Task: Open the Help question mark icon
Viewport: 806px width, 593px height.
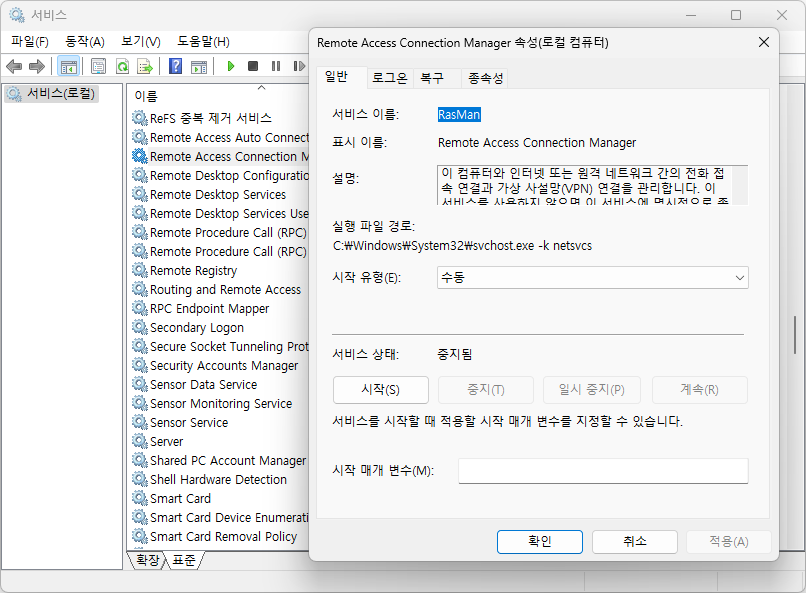Action: pos(175,66)
